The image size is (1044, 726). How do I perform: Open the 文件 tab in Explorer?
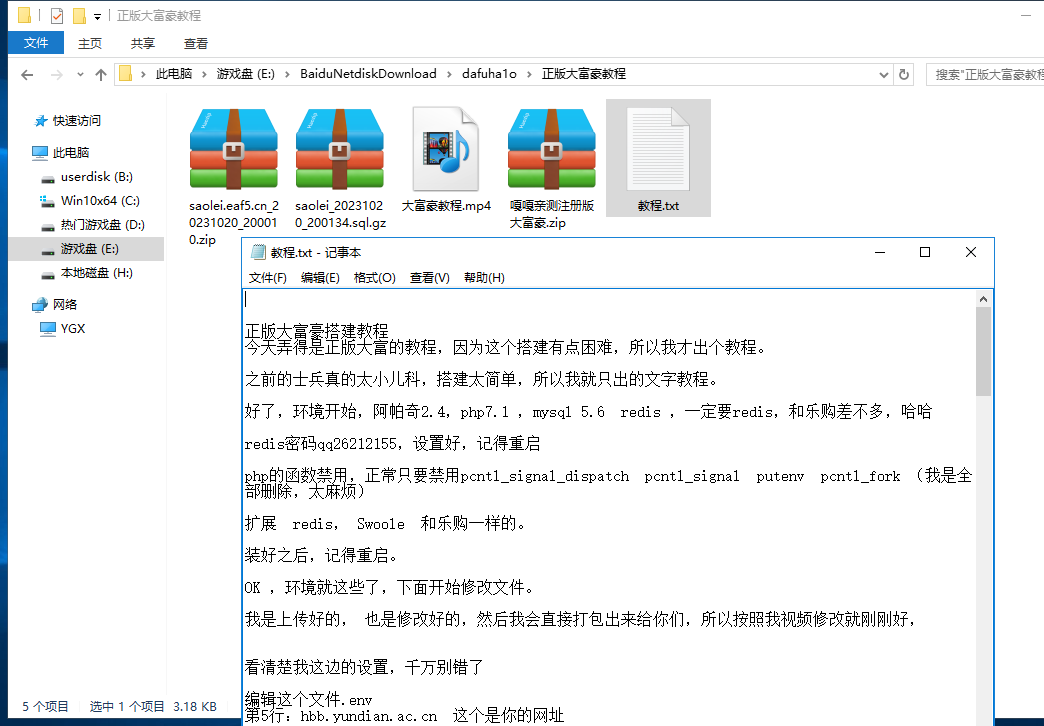[x=36, y=43]
